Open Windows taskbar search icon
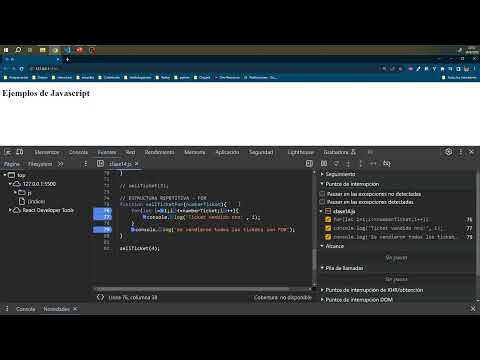 [18, 50]
